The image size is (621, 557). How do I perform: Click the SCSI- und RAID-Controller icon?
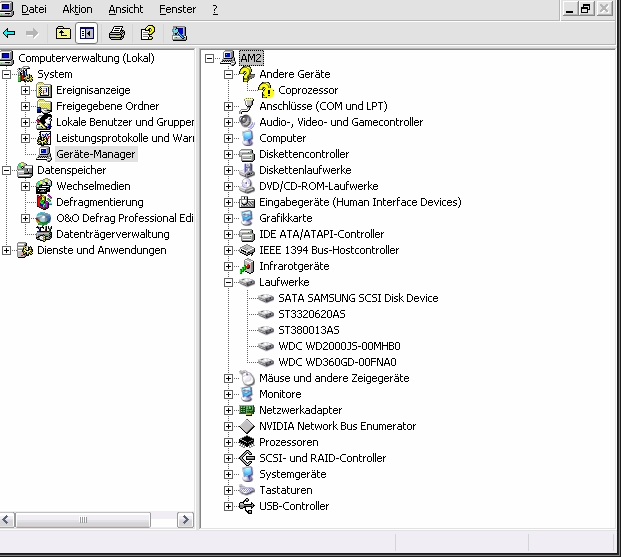[247, 458]
